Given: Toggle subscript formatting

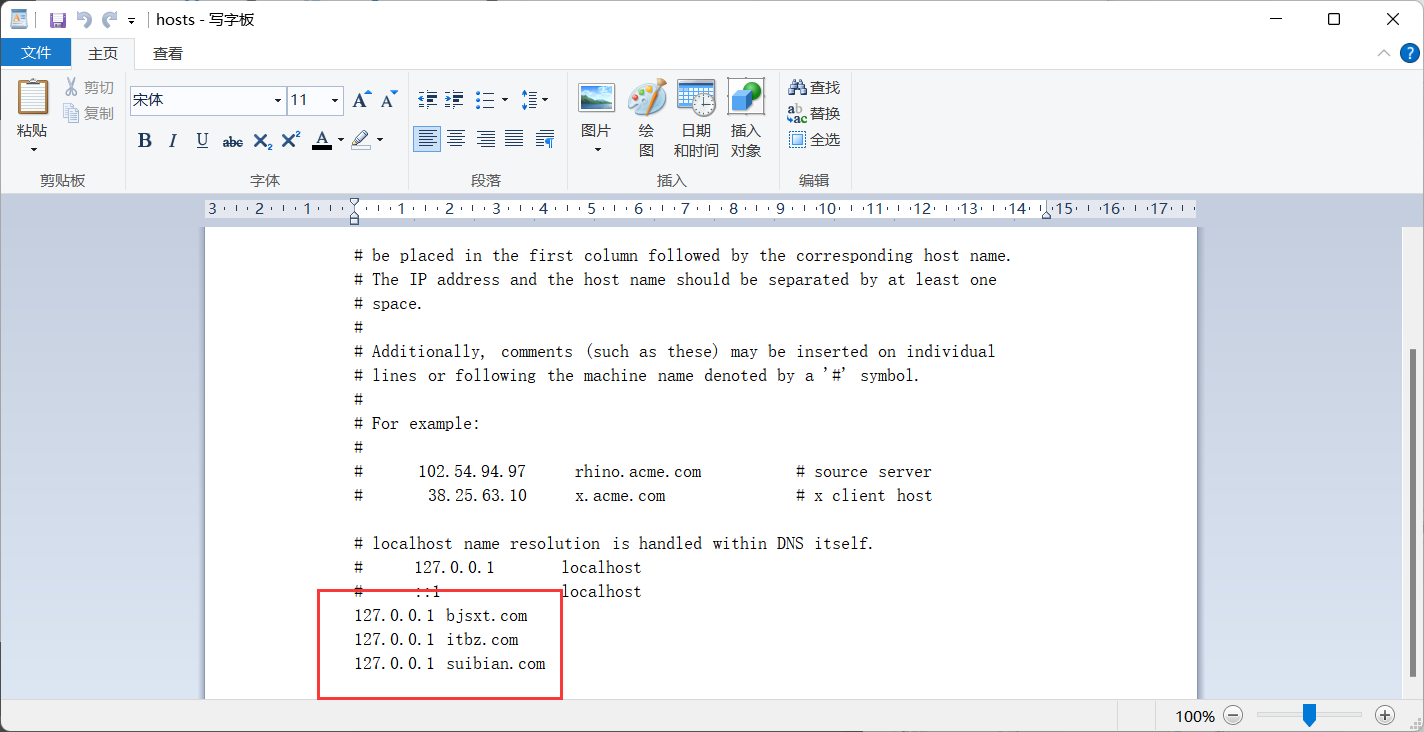Looking at the screenshot, I should coord(262,140).
